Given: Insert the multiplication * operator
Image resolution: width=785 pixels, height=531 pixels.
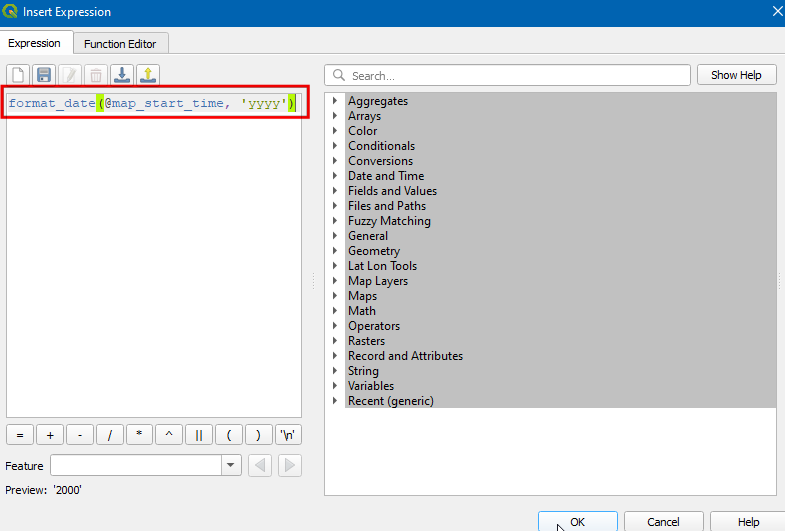Looking at the screenshot, I should [x=139, y=435].
